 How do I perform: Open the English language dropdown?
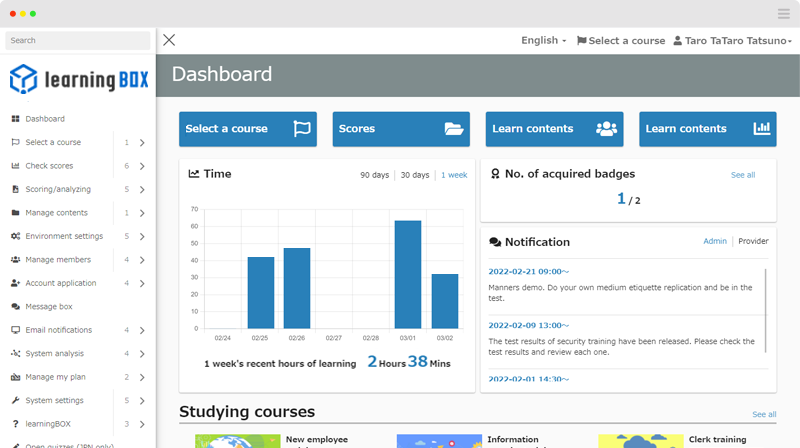(543, 41)
